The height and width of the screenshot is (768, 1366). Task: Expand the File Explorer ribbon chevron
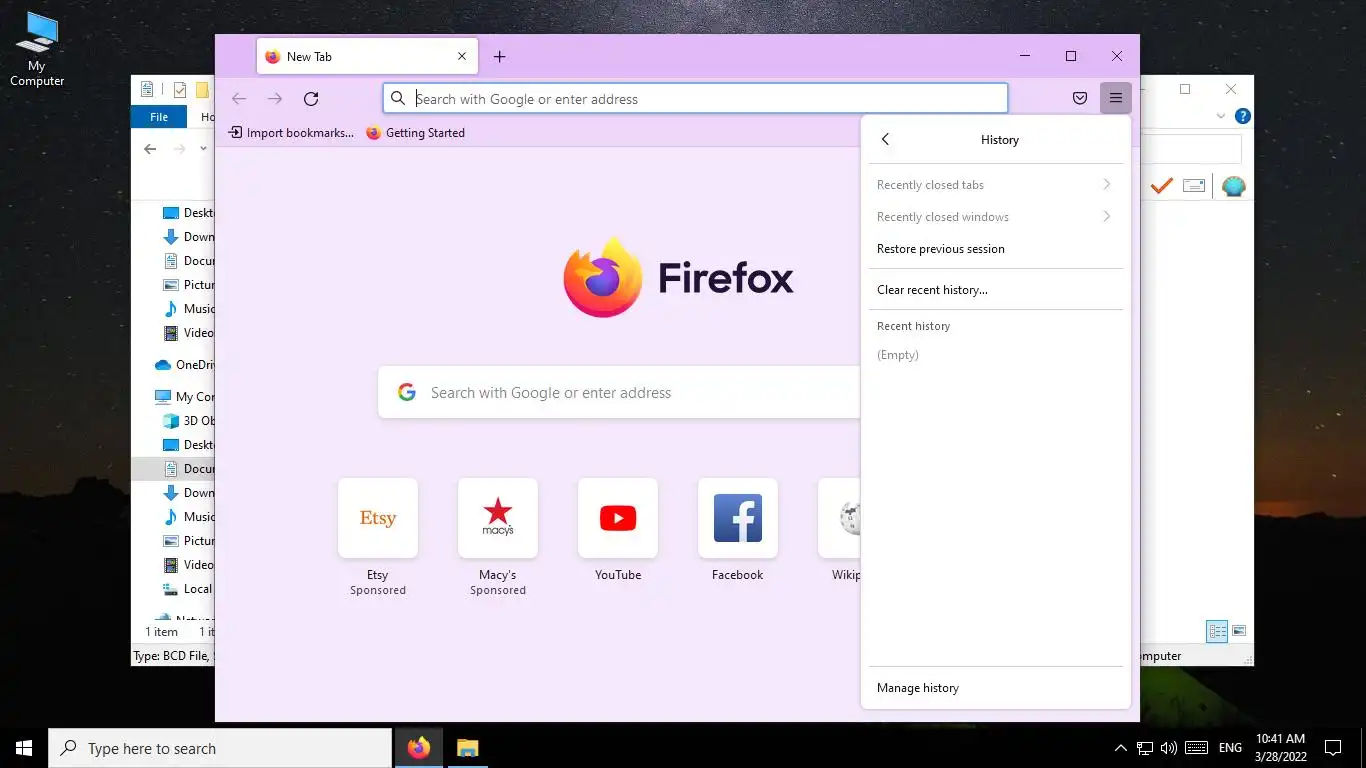(x=1221, y=116)
